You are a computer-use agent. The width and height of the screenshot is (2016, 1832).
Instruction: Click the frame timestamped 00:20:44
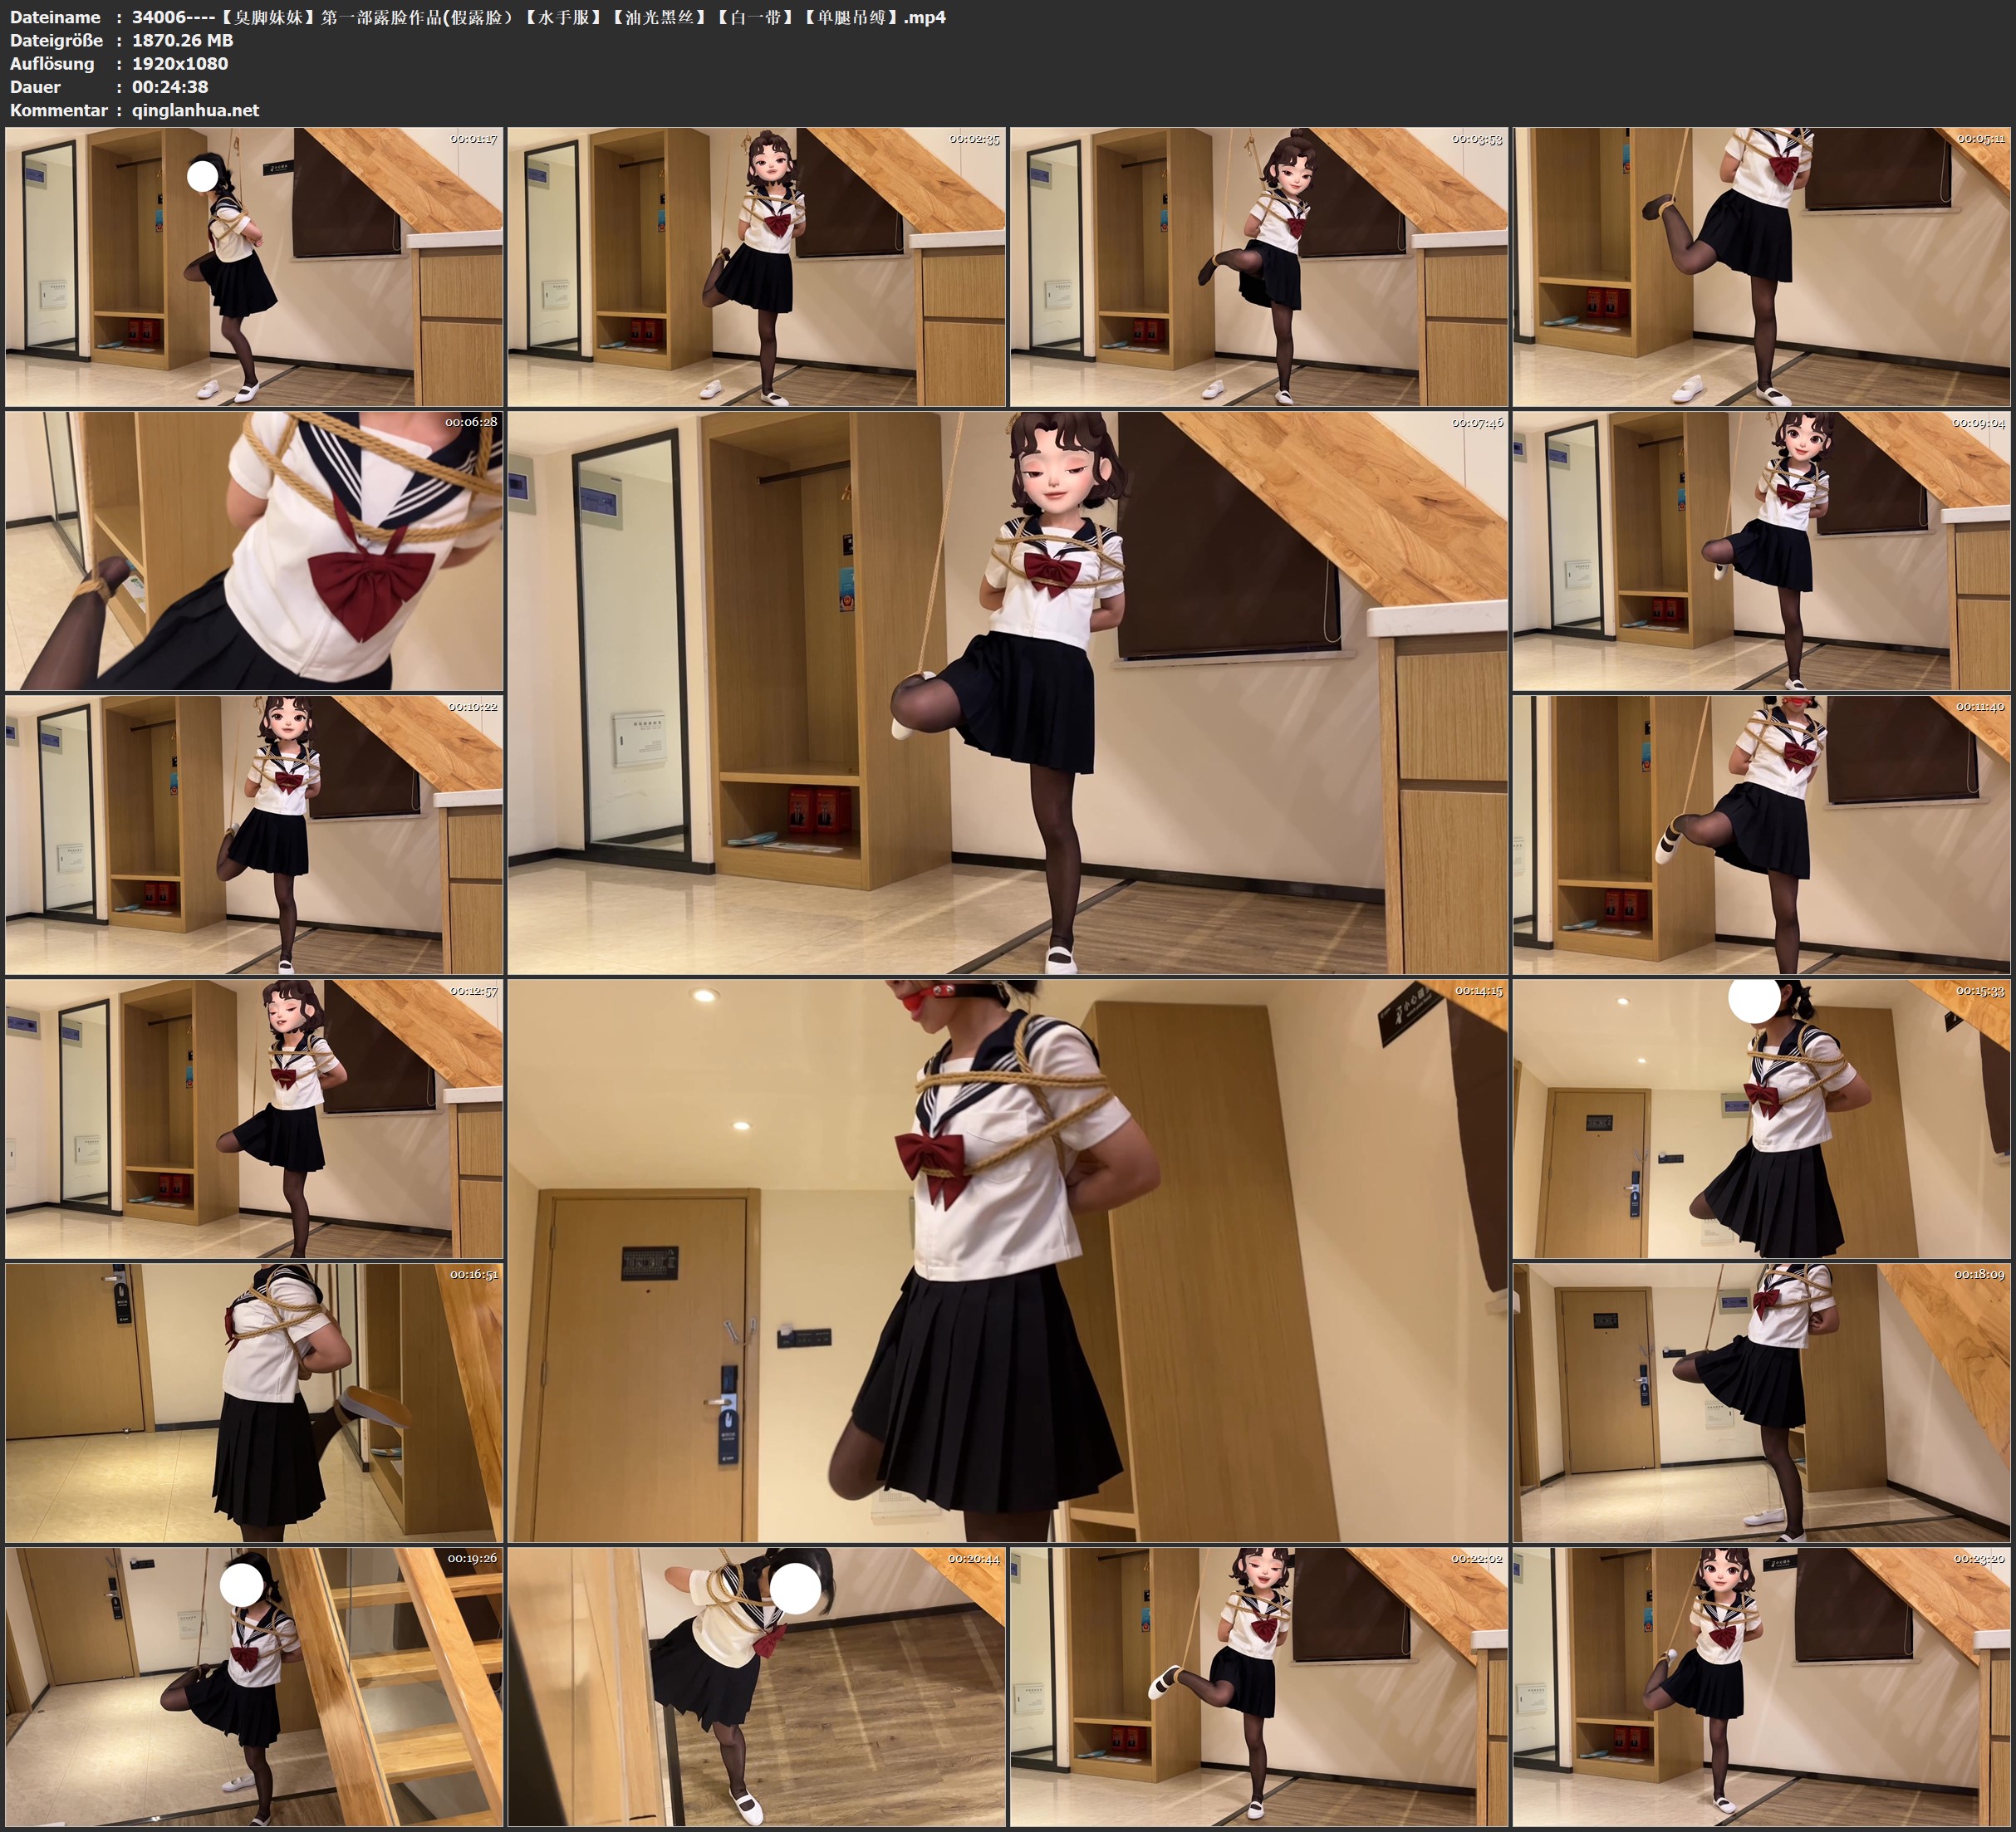756,1687
